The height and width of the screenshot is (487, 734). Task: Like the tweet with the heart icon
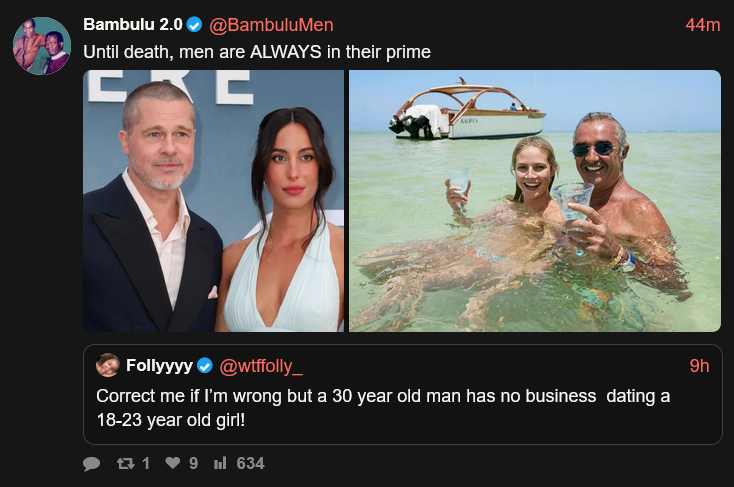tap(172, 464)
